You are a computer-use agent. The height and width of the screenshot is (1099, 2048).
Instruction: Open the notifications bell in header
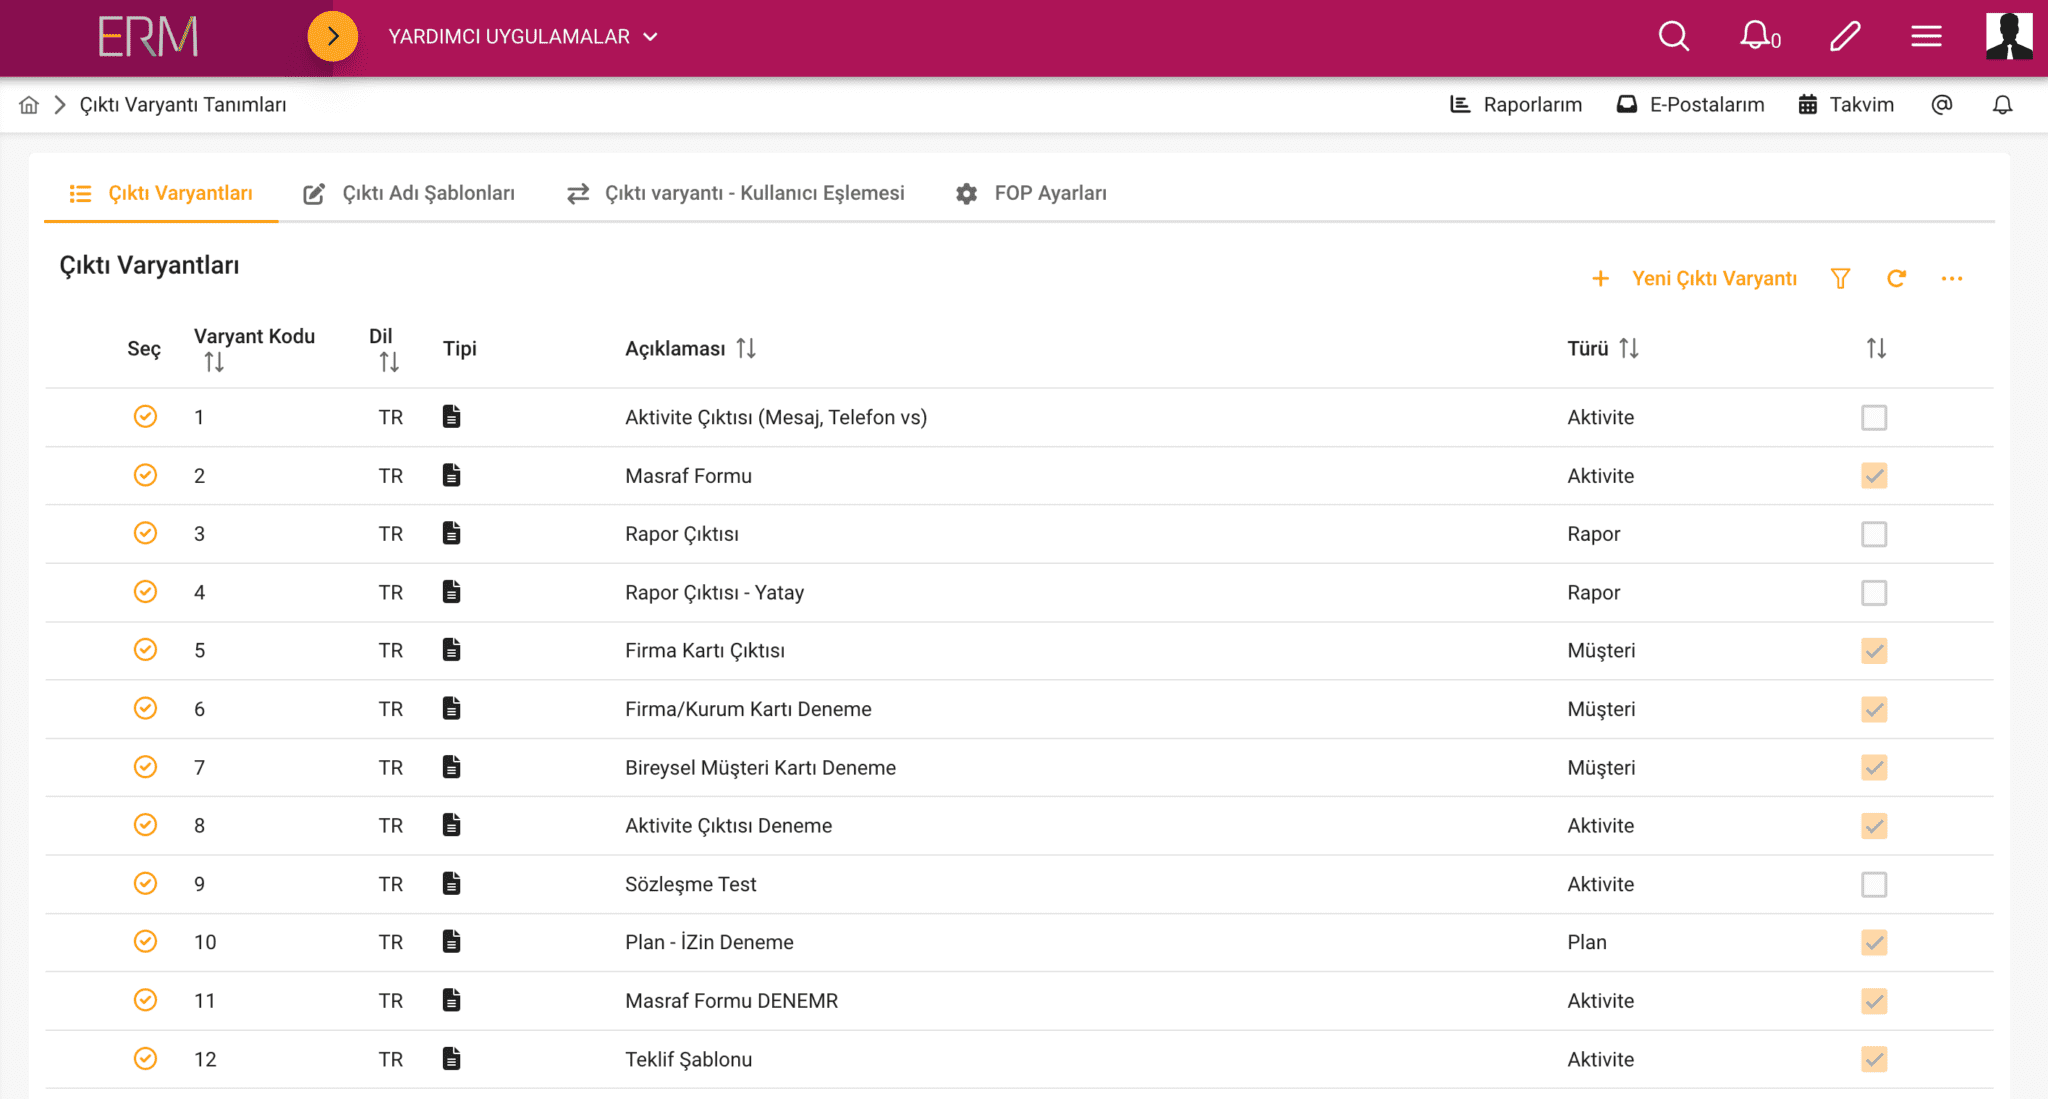pos(1757,37)
